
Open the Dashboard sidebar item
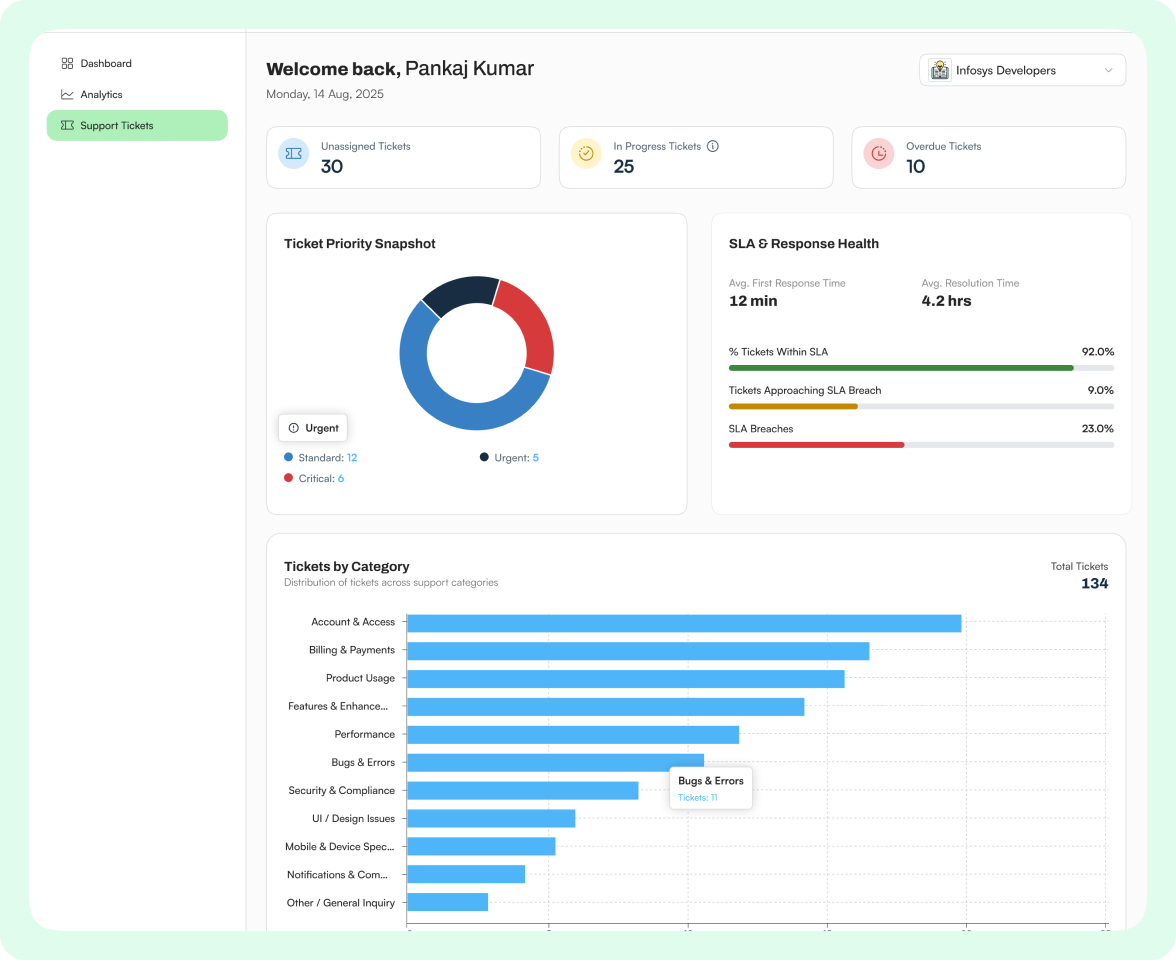pyautogui.click(x=136, y=64)
